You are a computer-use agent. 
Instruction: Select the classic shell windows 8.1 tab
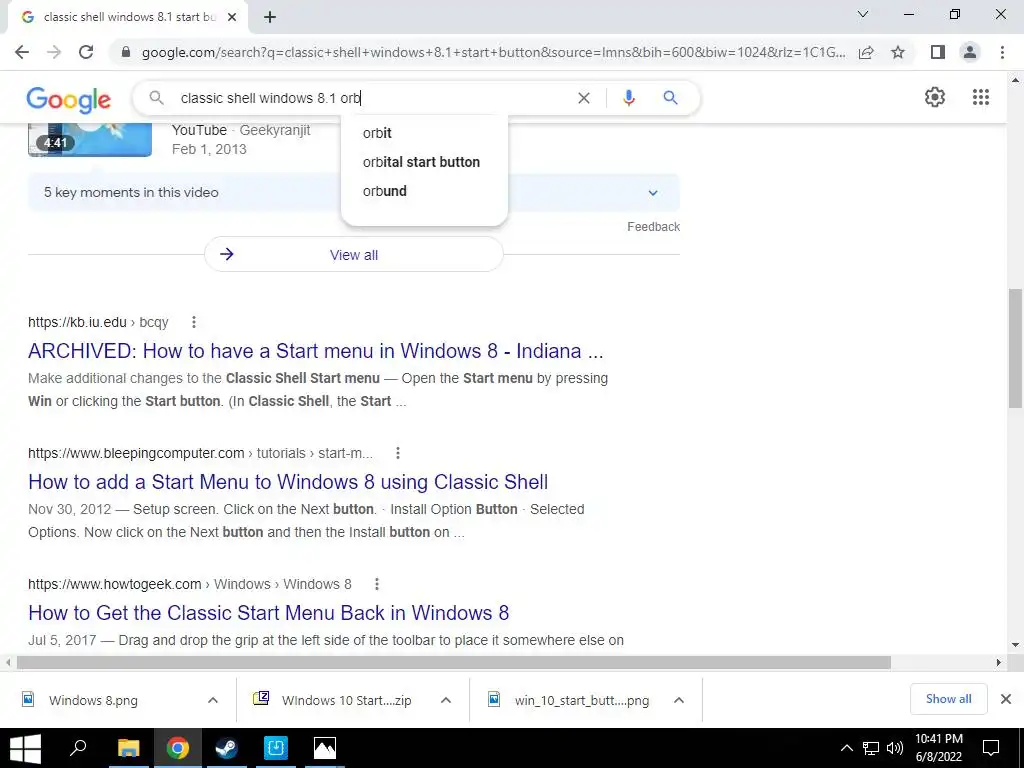click(x=127, y=18)
